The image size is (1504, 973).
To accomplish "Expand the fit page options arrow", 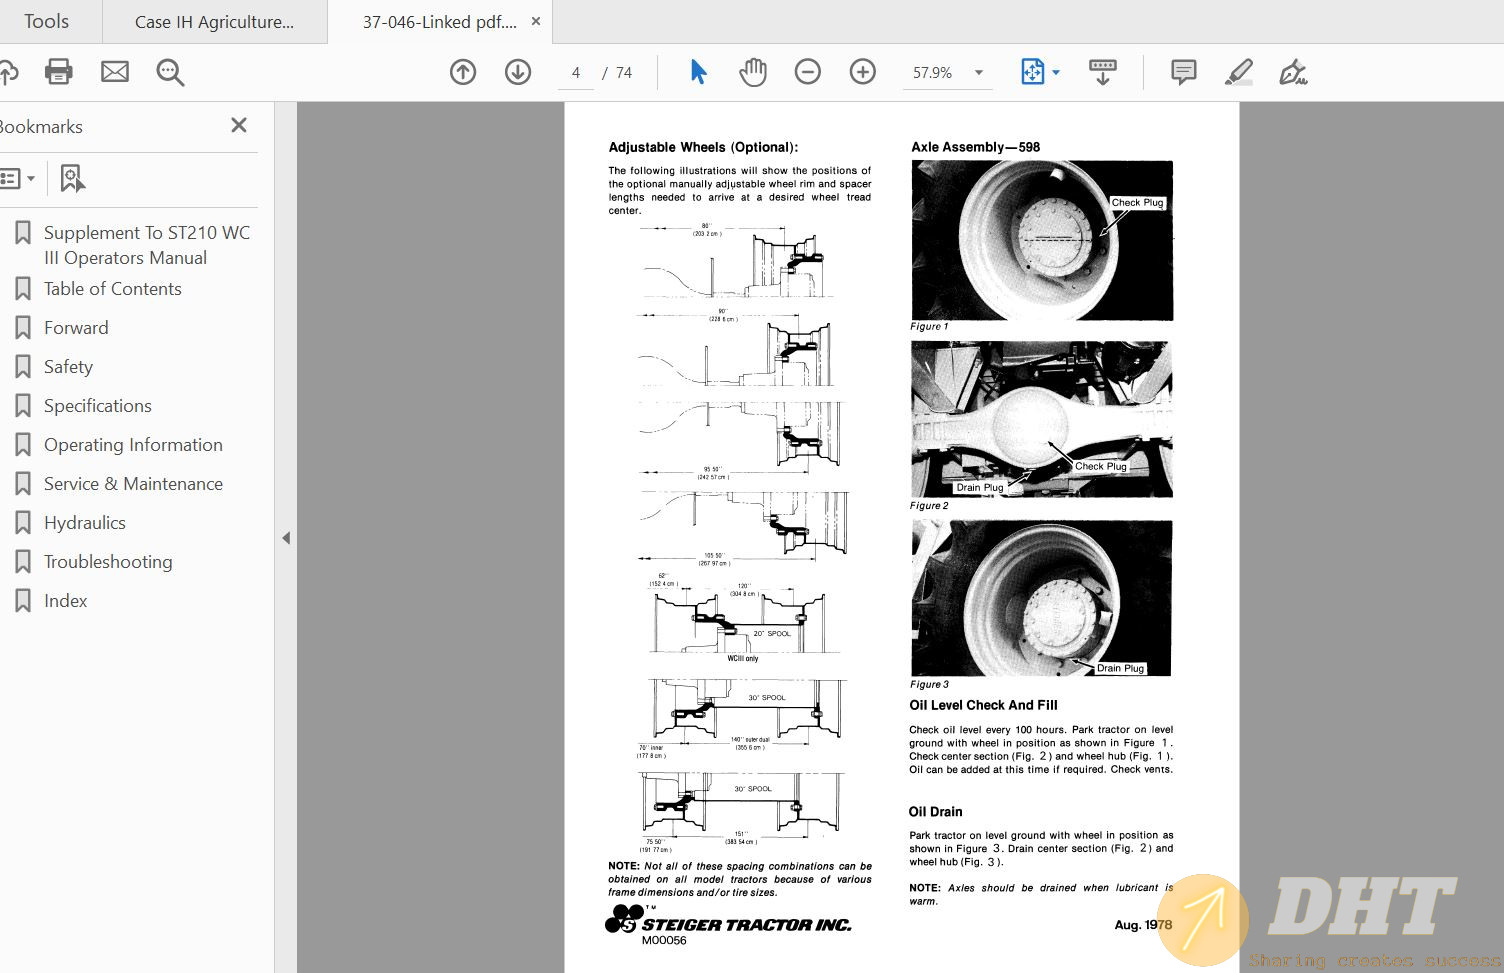I will (1056, 72).
